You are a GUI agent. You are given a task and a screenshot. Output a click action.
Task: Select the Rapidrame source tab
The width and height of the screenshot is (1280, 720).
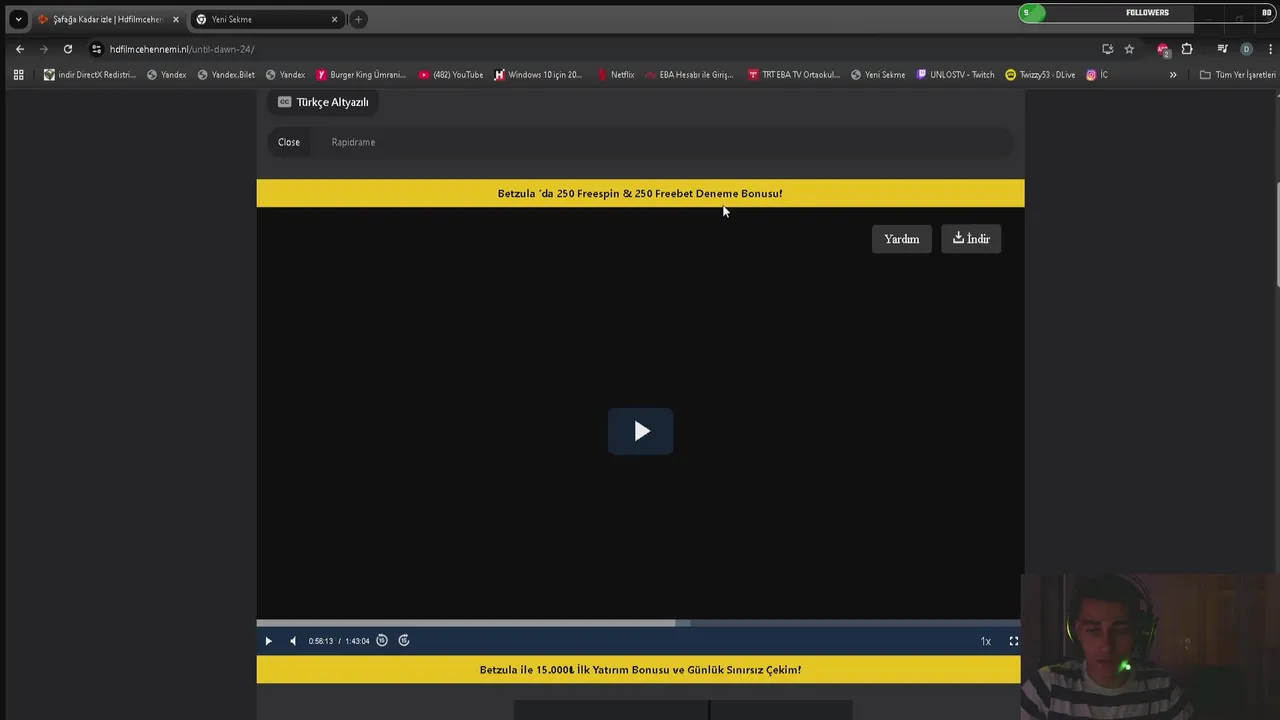tap(353, 142)
